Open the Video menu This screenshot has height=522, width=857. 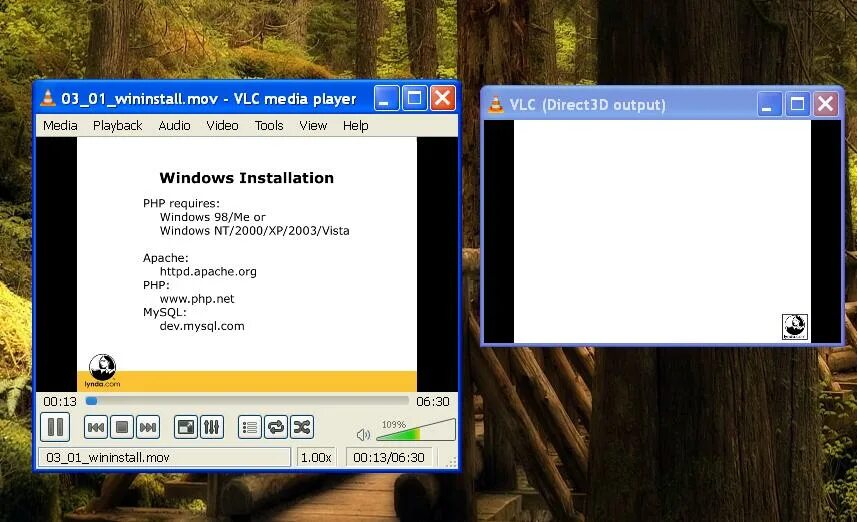point(222,126)
